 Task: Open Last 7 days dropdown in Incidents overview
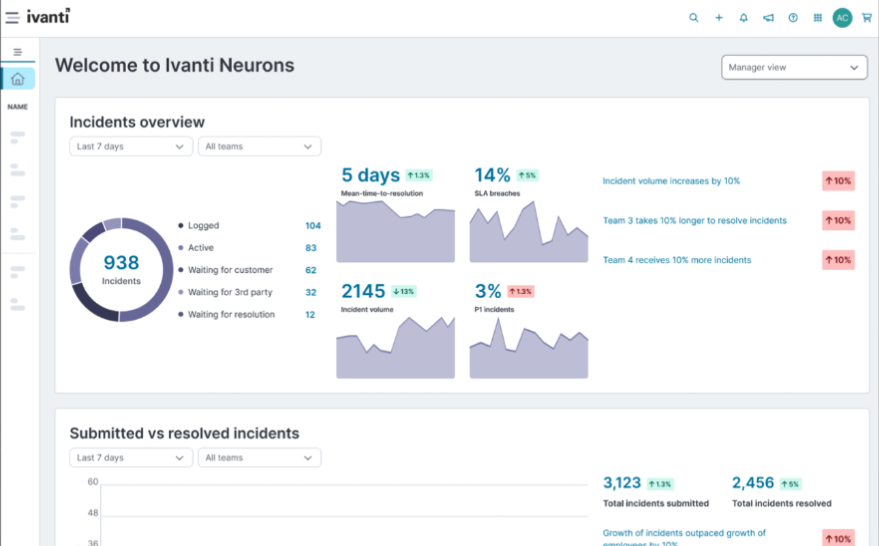131,146
